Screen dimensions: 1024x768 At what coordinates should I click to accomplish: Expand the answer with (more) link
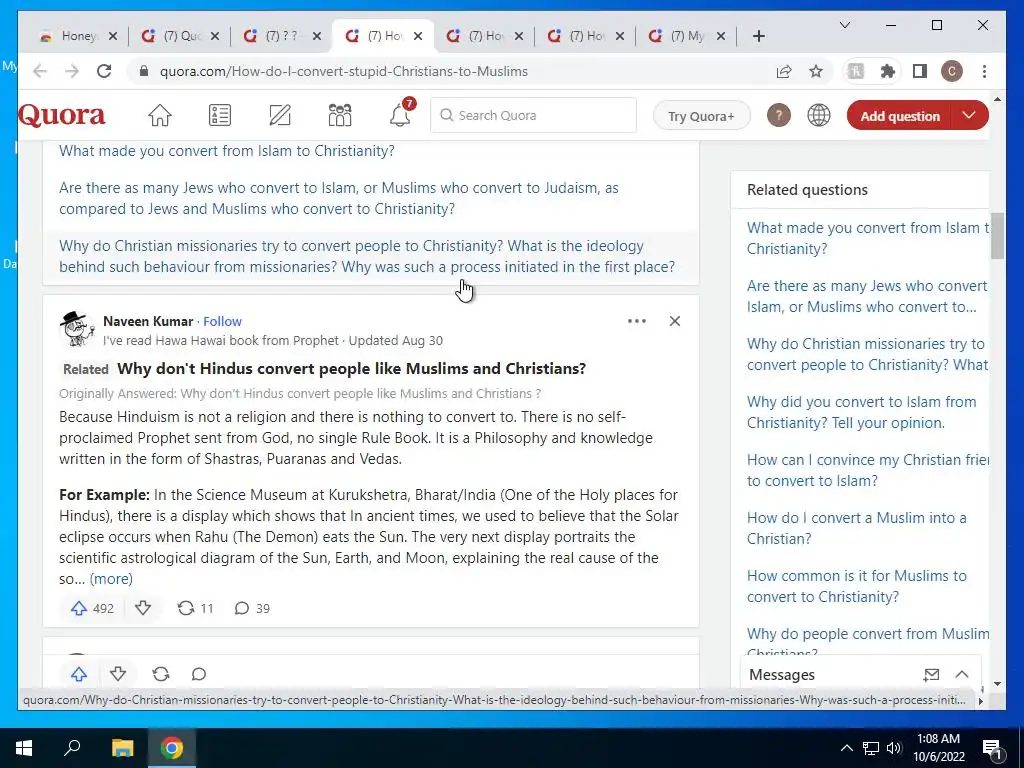(111, 579)
